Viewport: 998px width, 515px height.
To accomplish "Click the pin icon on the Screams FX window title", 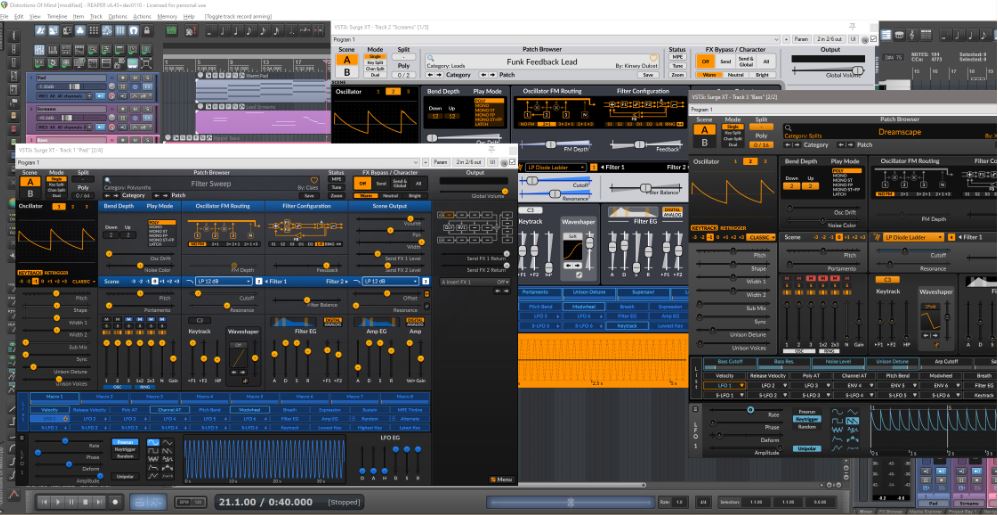I will [x=852, y=26].
